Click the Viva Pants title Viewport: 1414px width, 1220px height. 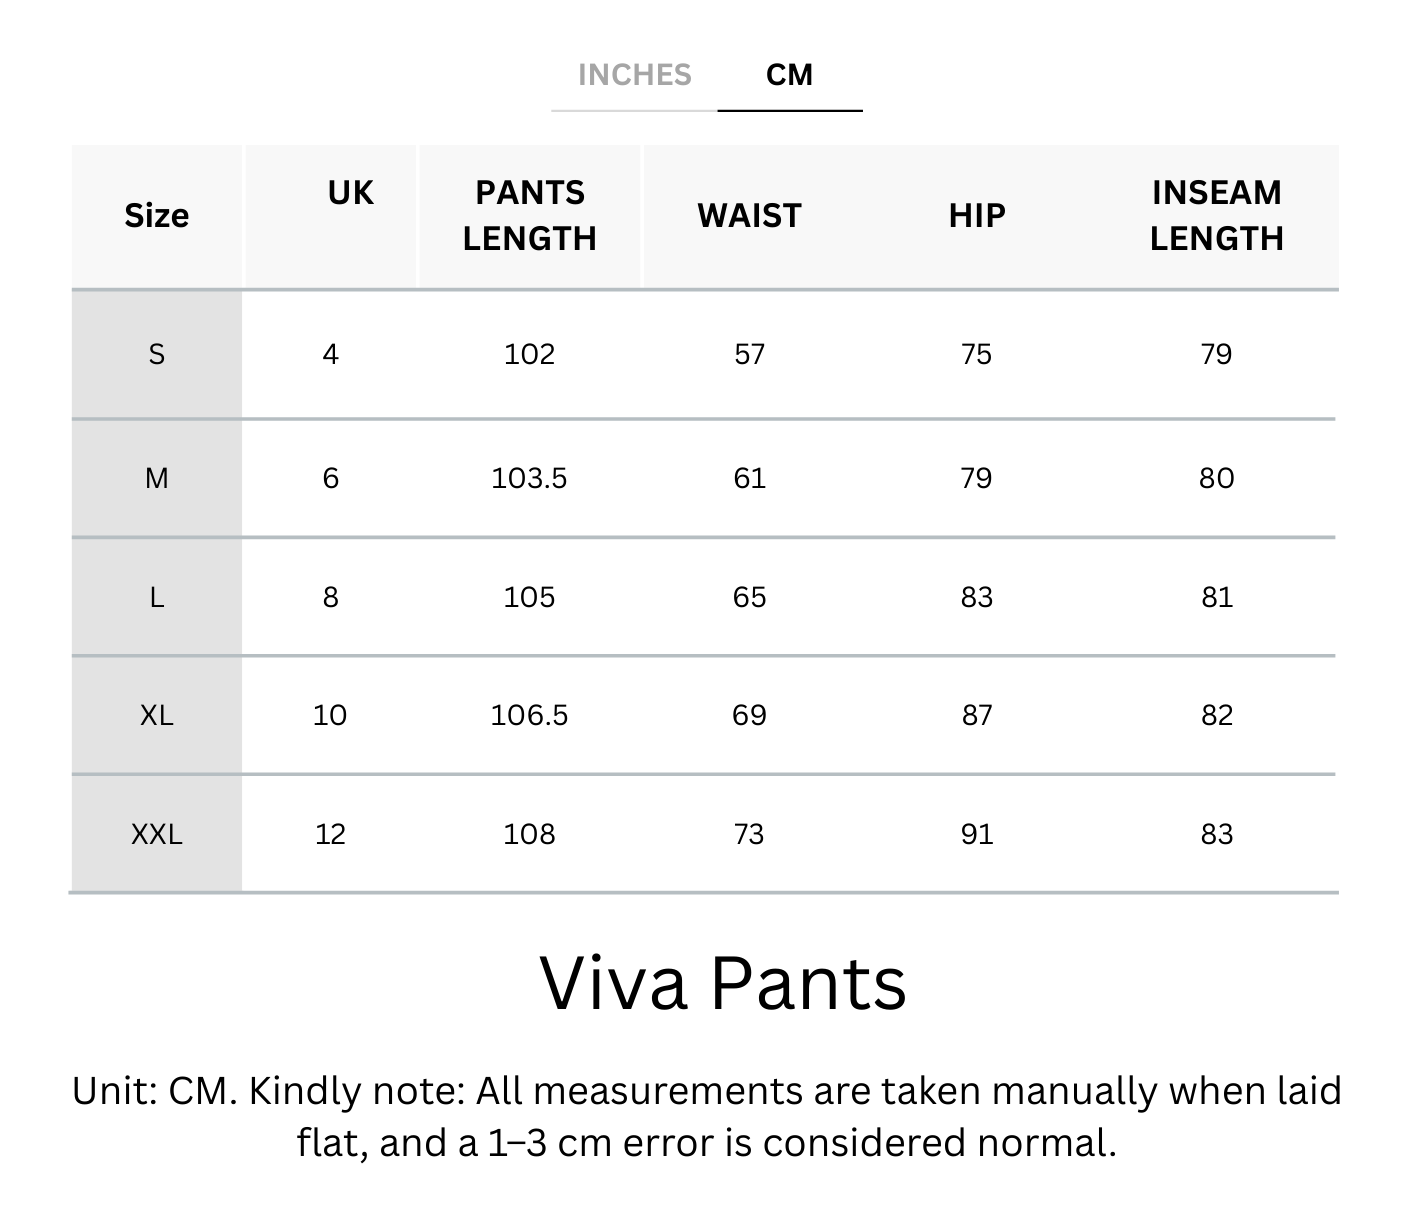tap(723, 983)
